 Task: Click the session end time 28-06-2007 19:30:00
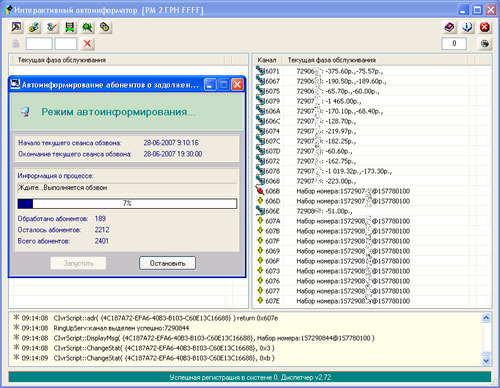(x=173, y=154)
